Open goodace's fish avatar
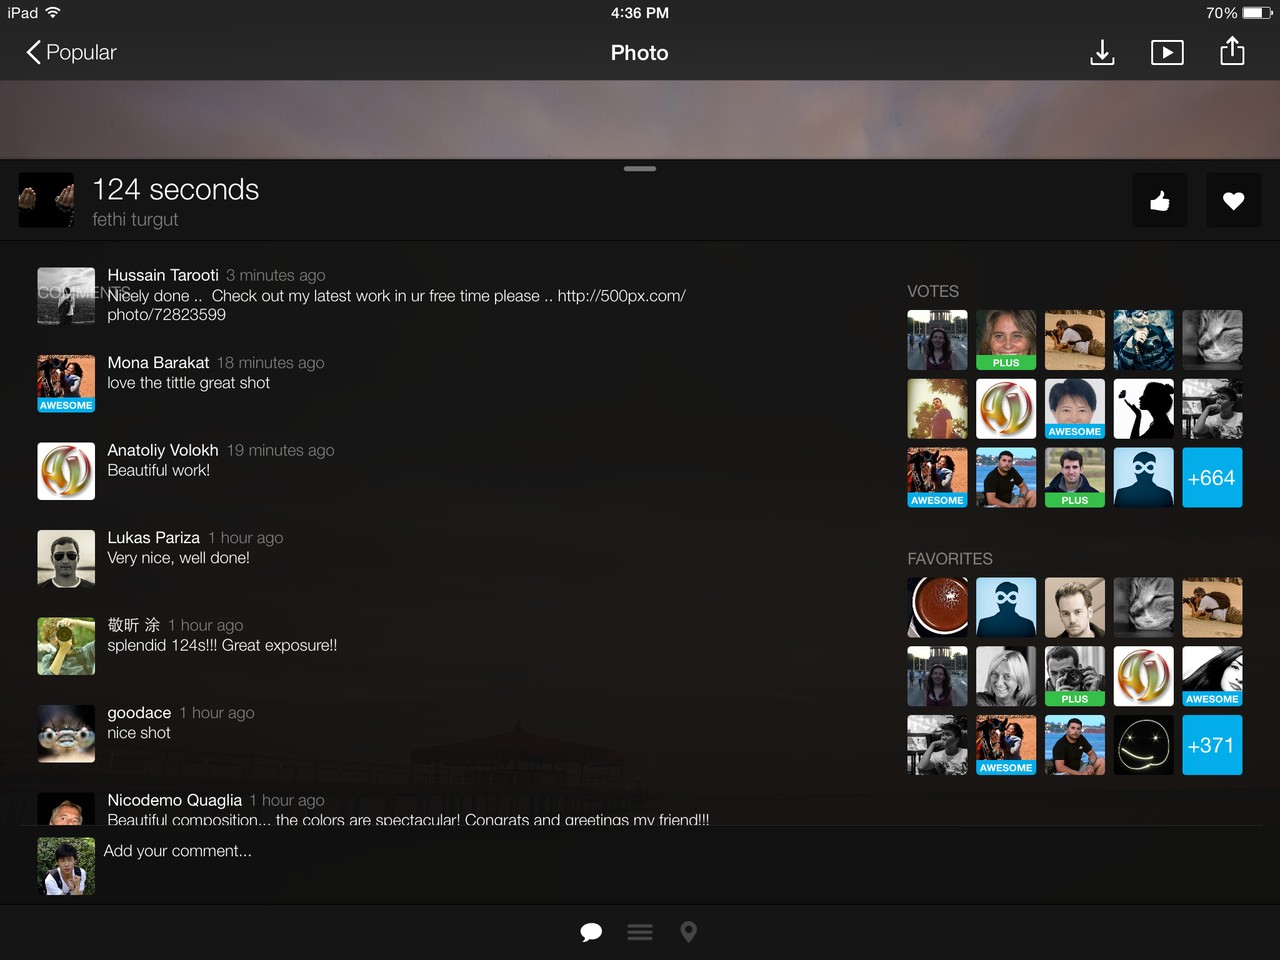 click(x=66, y=733)
